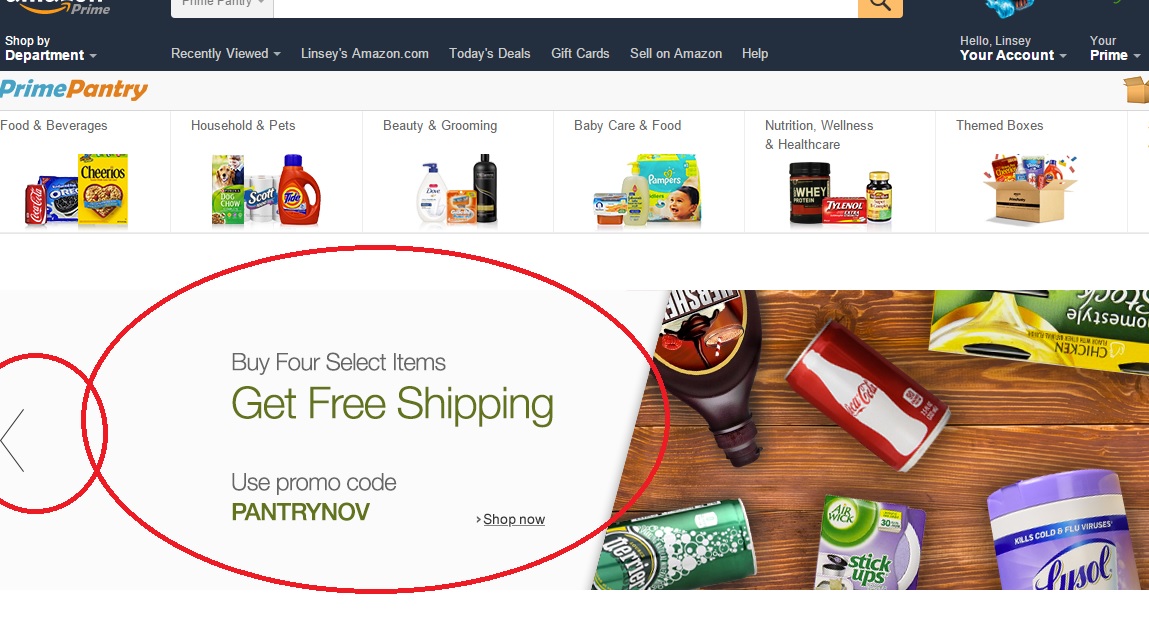
Task: Open Household & Pets product image
Action: pyautogui.click(x=266, y=190)
